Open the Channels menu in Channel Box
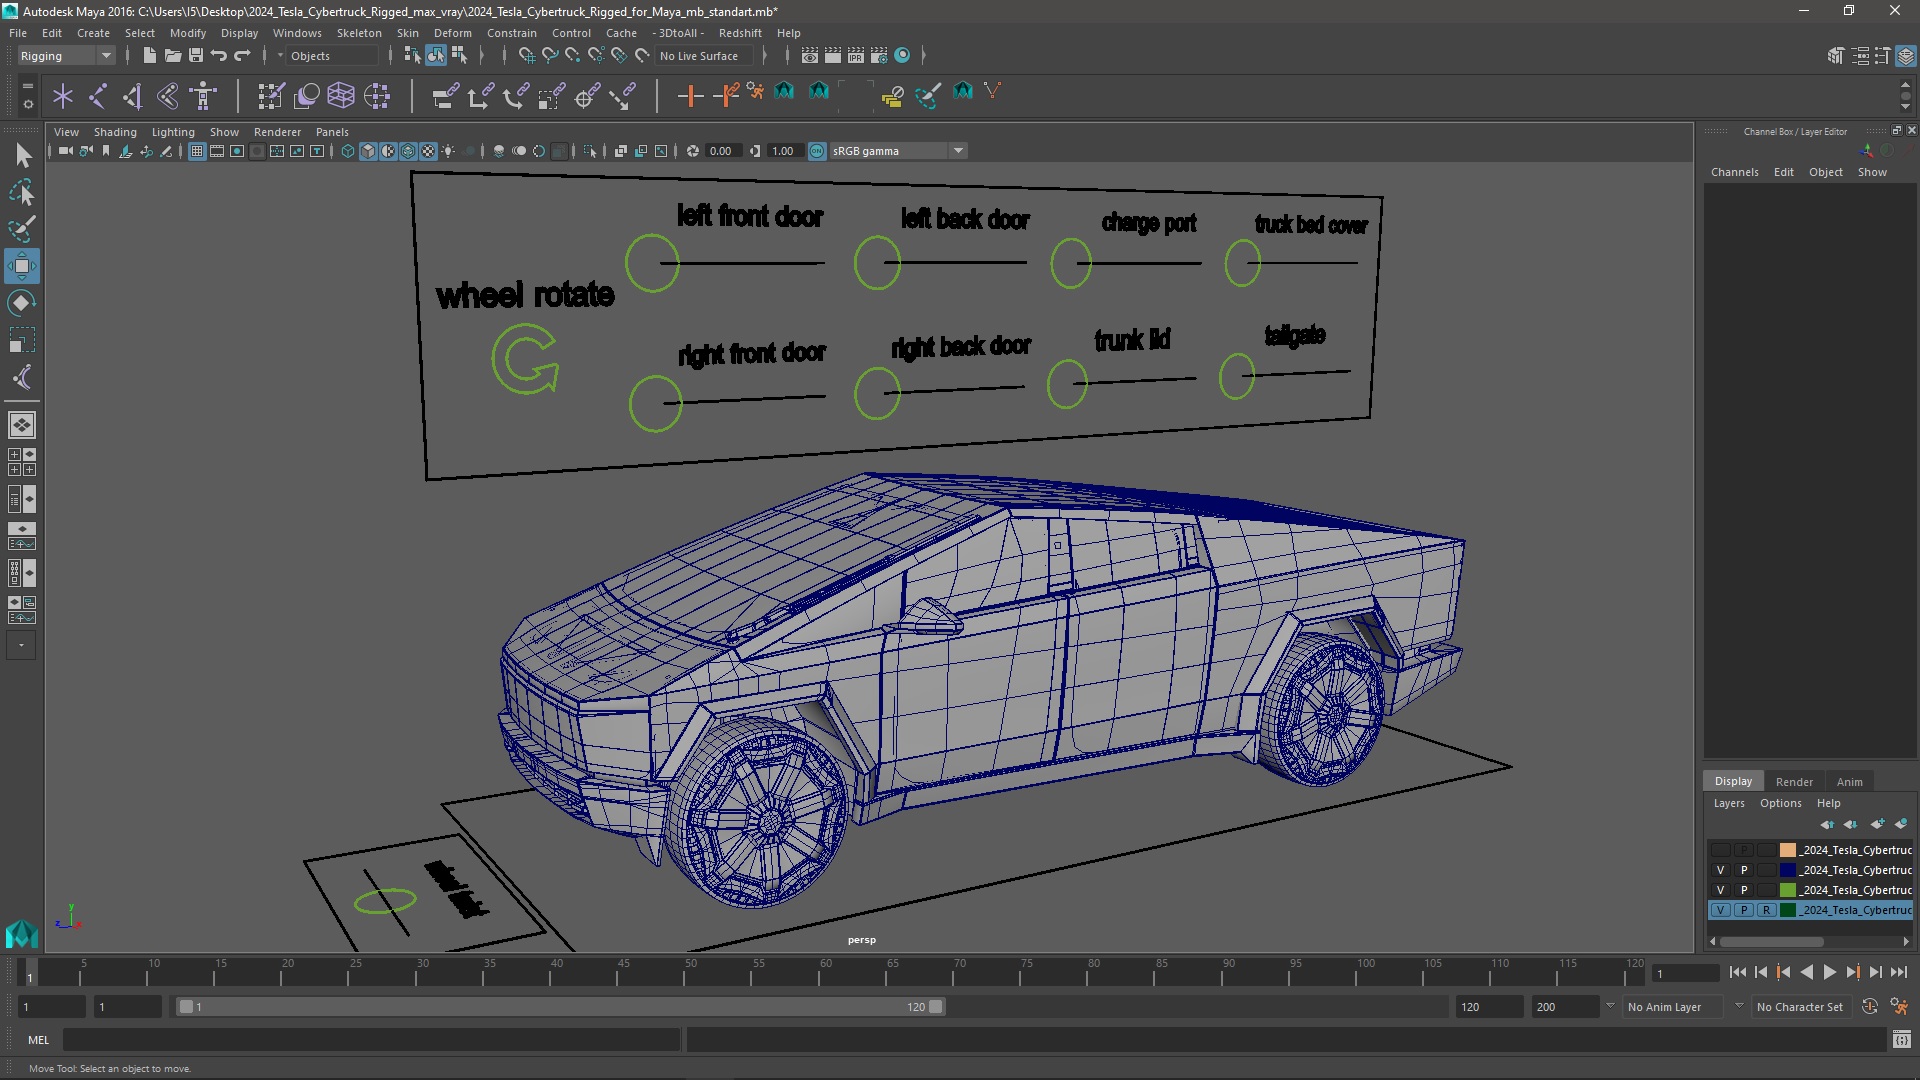 (x=1734, y=172)
